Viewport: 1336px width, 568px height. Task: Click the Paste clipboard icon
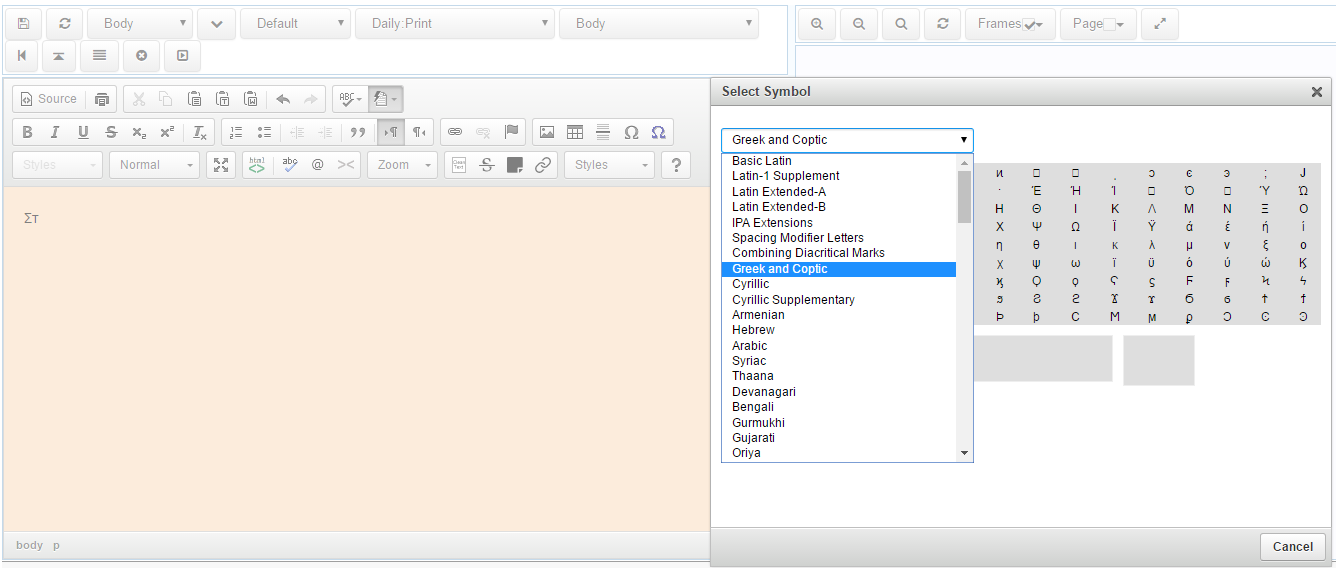coord(195,99)
